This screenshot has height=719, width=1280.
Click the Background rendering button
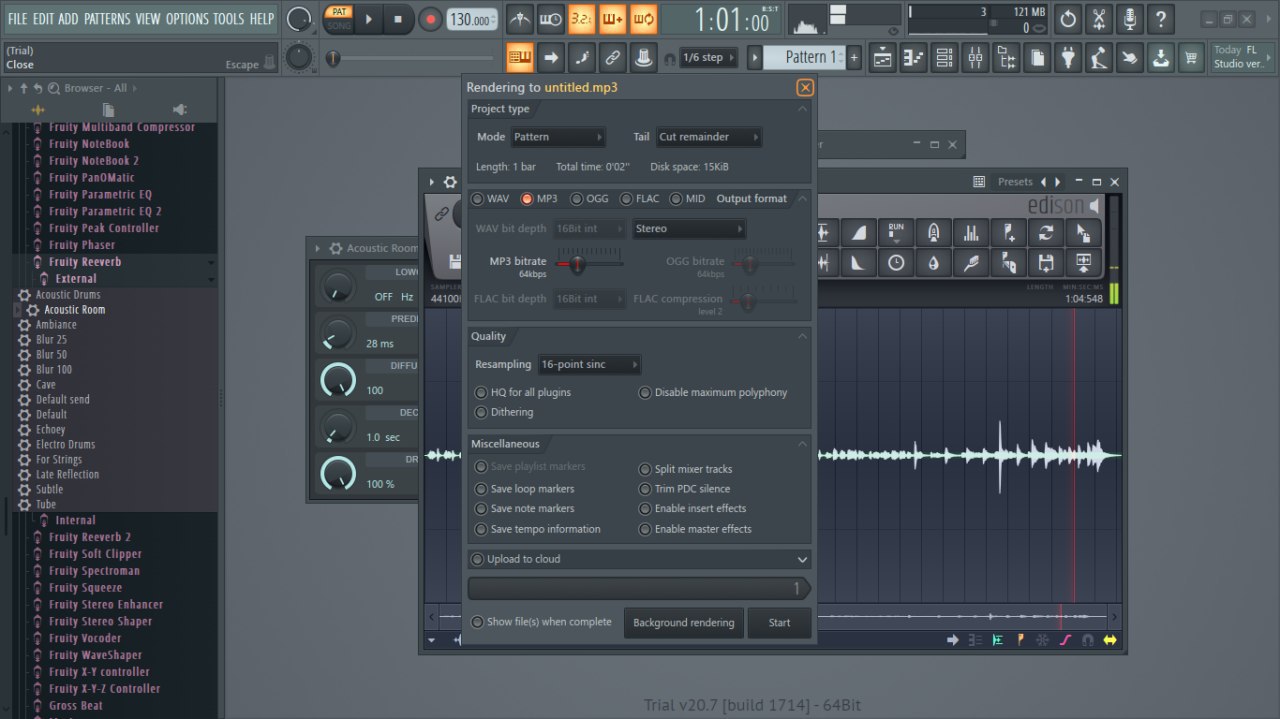(x=684, y=622)
